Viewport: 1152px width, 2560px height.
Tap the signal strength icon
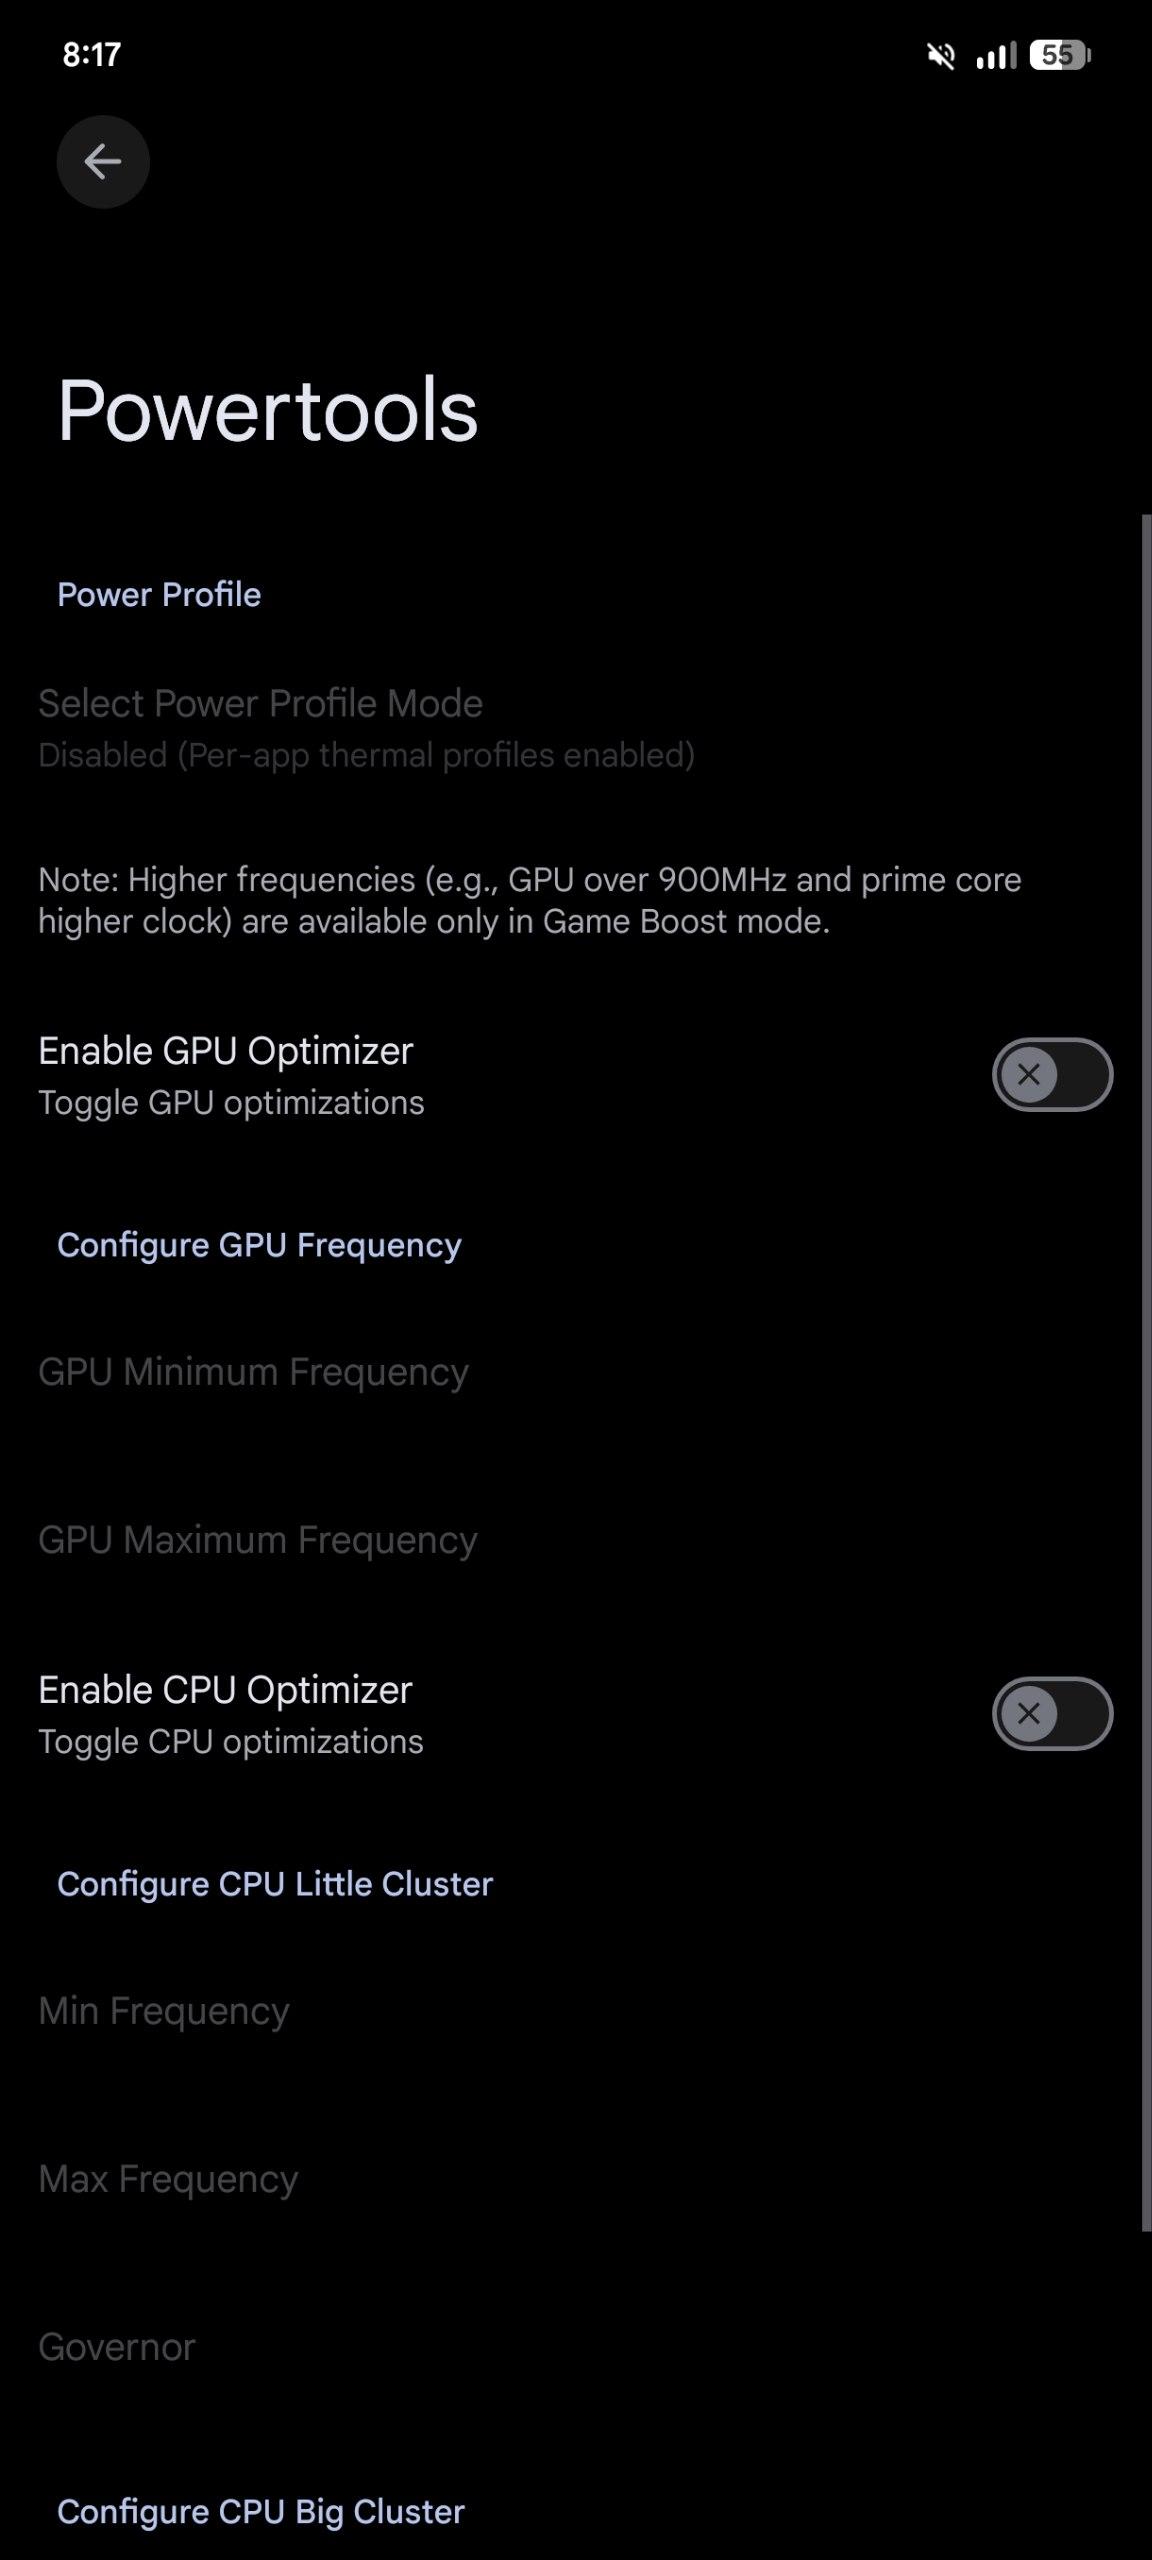[996, 56]
